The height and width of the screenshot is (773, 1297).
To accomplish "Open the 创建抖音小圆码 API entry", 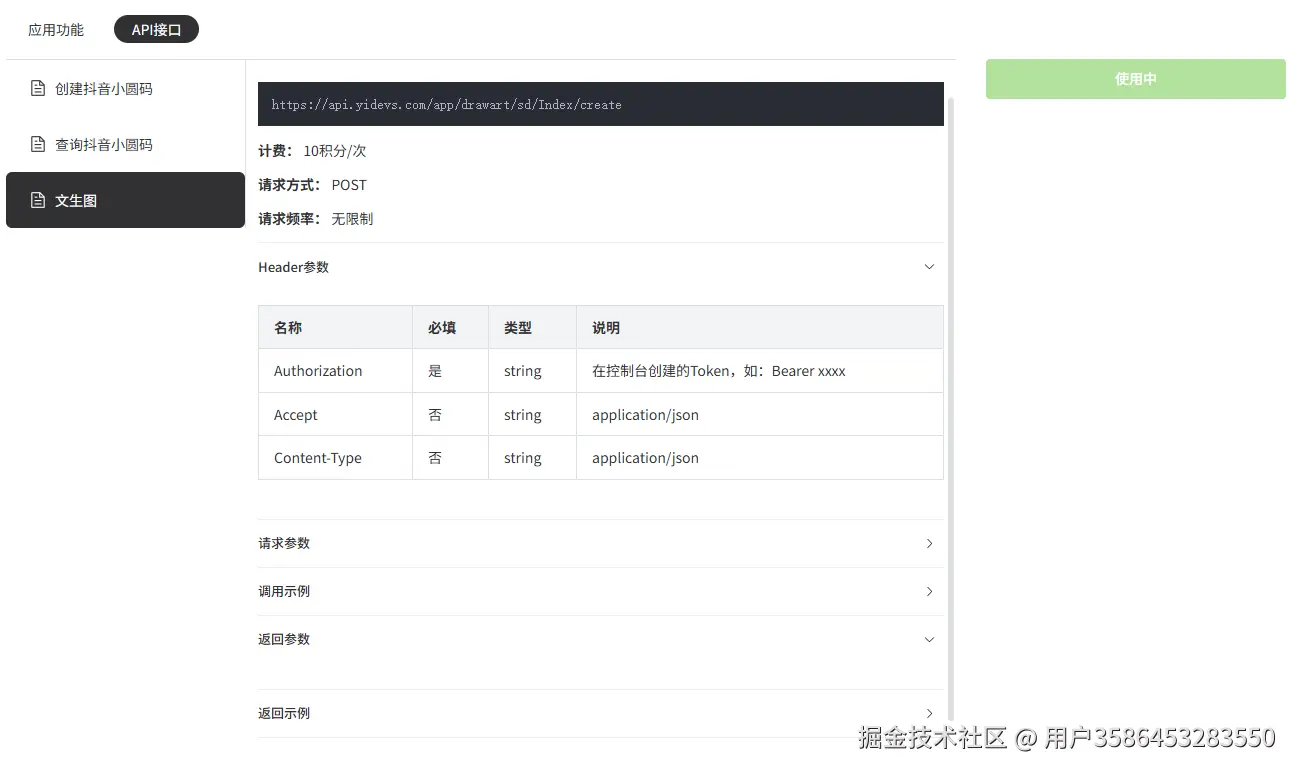I will 125,88.
